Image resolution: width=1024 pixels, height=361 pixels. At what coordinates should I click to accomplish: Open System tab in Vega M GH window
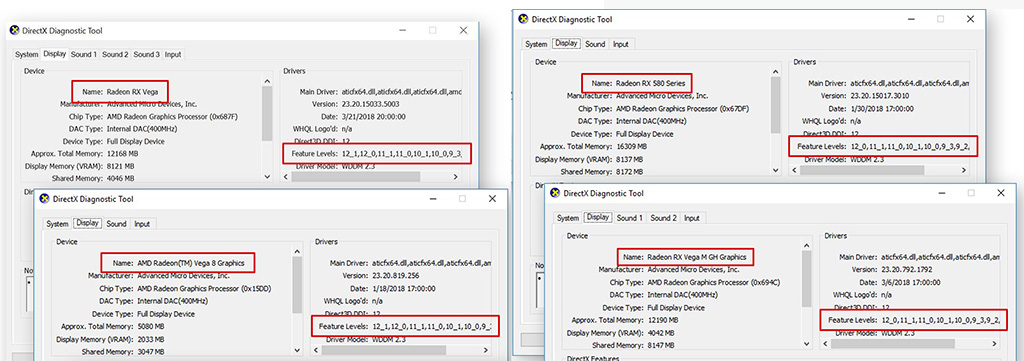point(568,218)
